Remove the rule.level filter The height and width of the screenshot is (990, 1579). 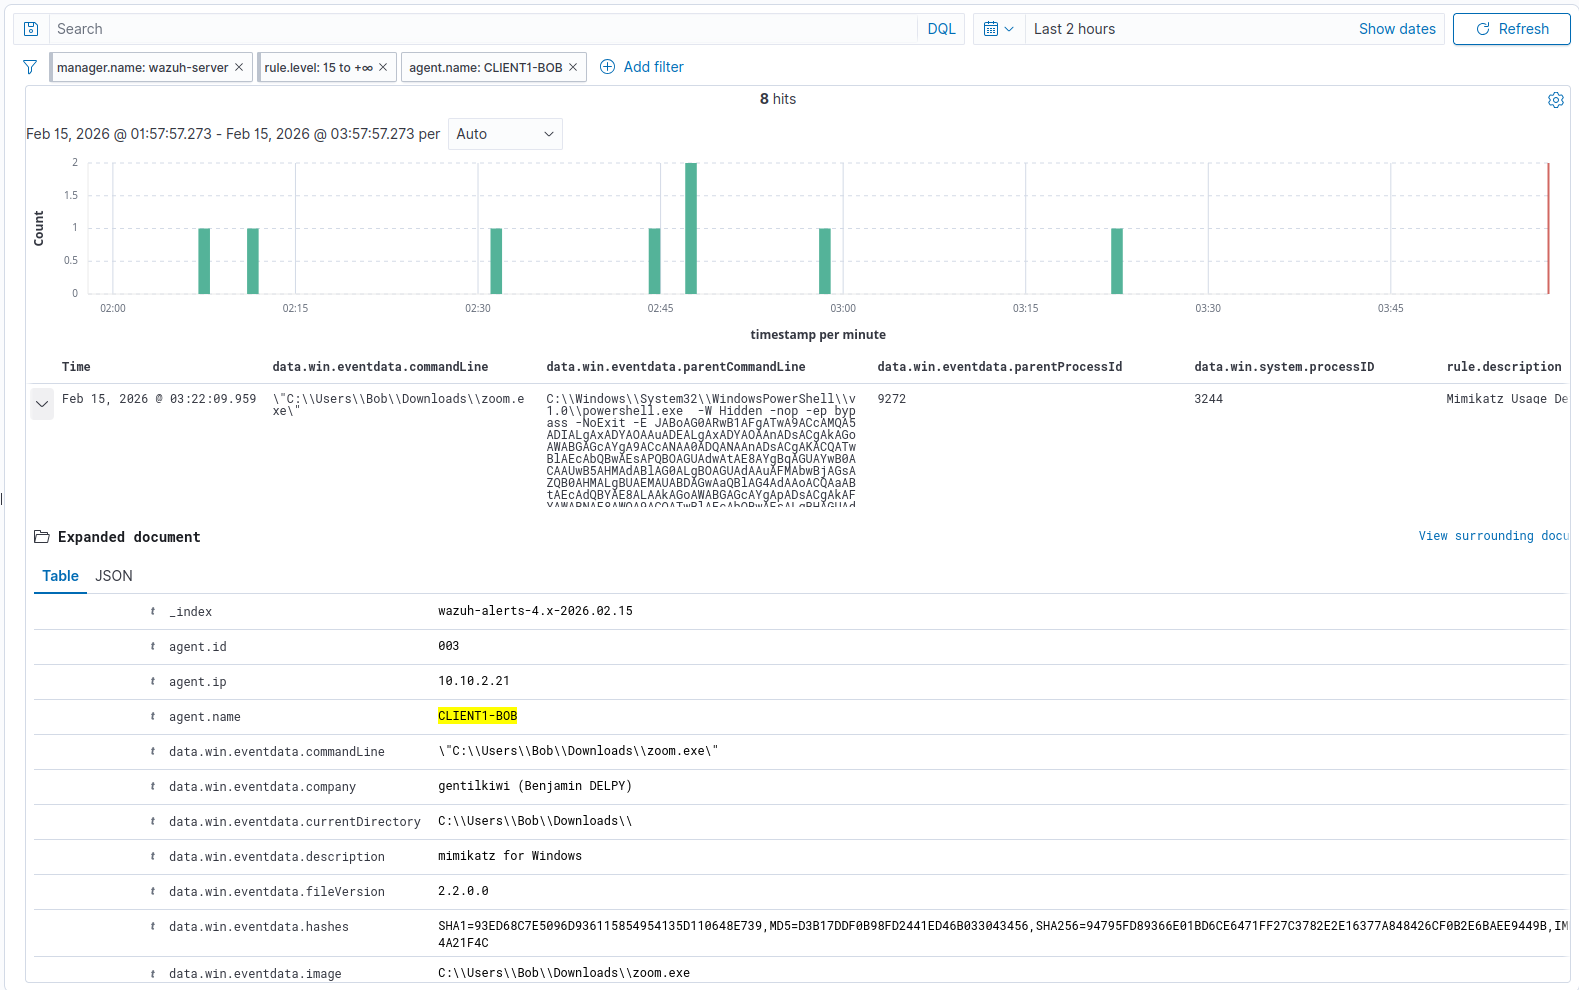tap(383, 67)
